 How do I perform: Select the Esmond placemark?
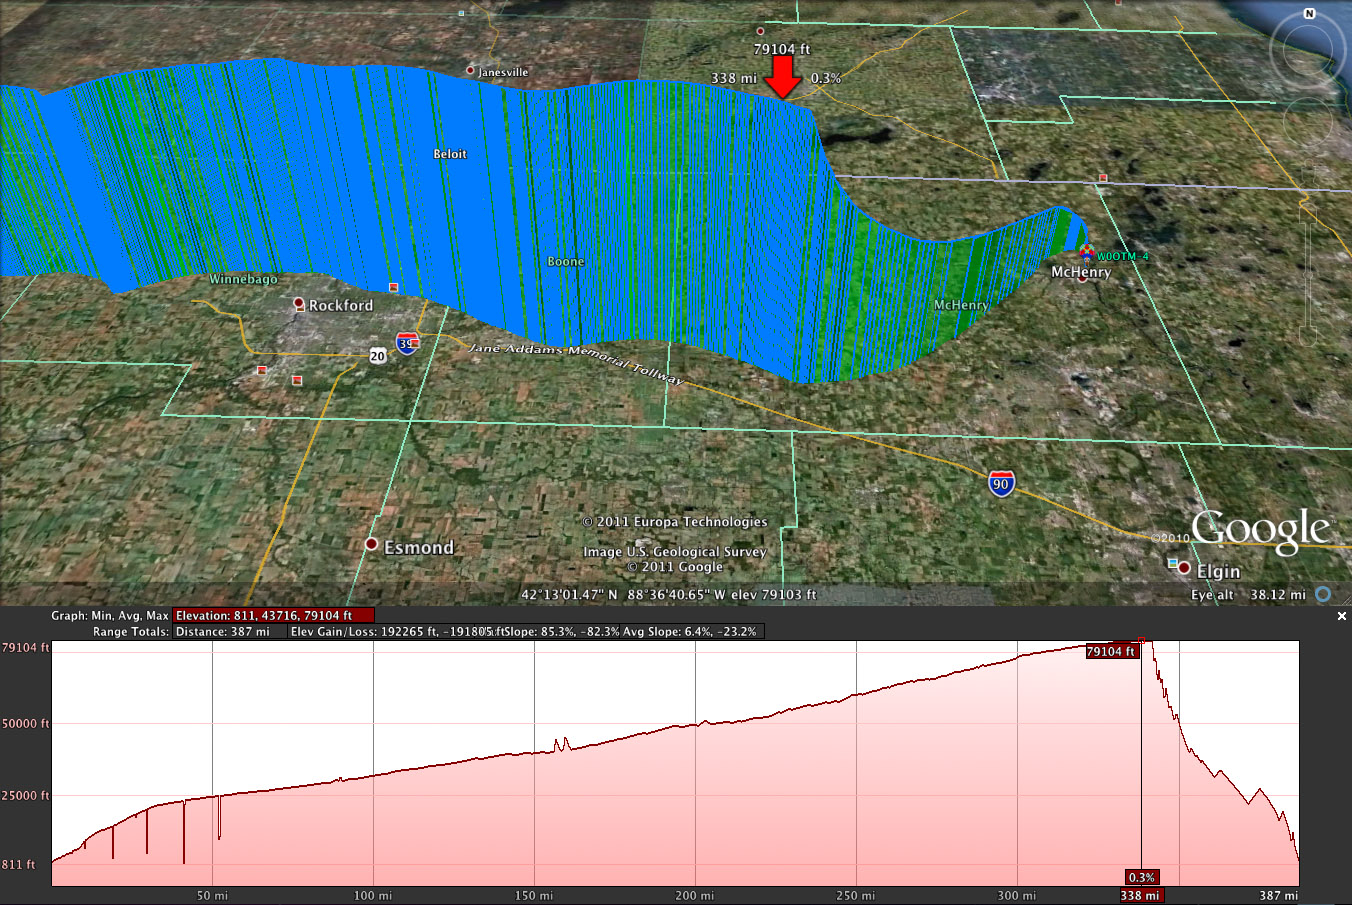(371, 544)
